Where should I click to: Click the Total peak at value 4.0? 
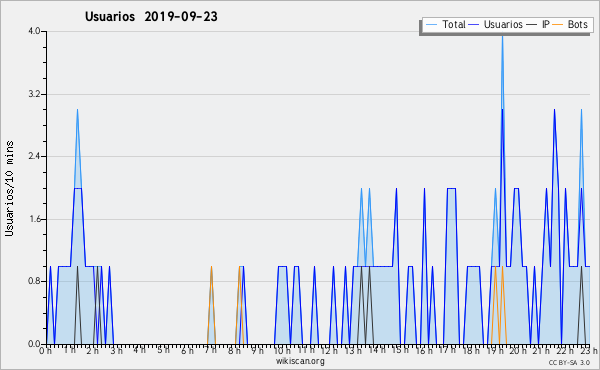tap(502, 37)
